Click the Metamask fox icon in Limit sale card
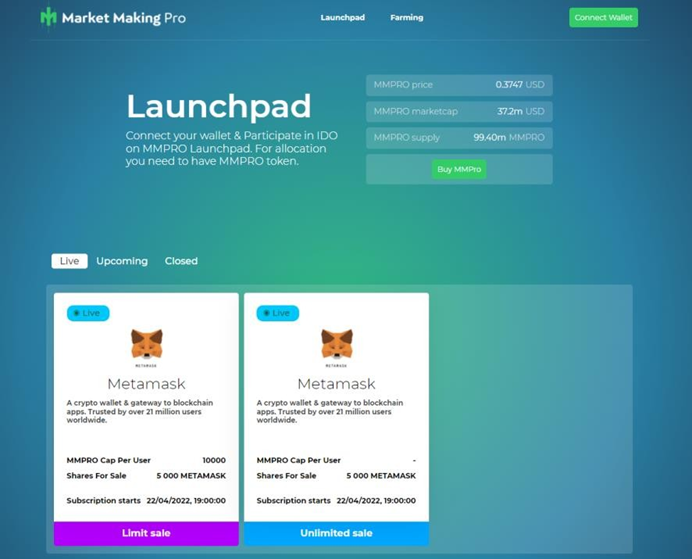The height and width of the screenshot is (559, 692). tap(147, 345)
